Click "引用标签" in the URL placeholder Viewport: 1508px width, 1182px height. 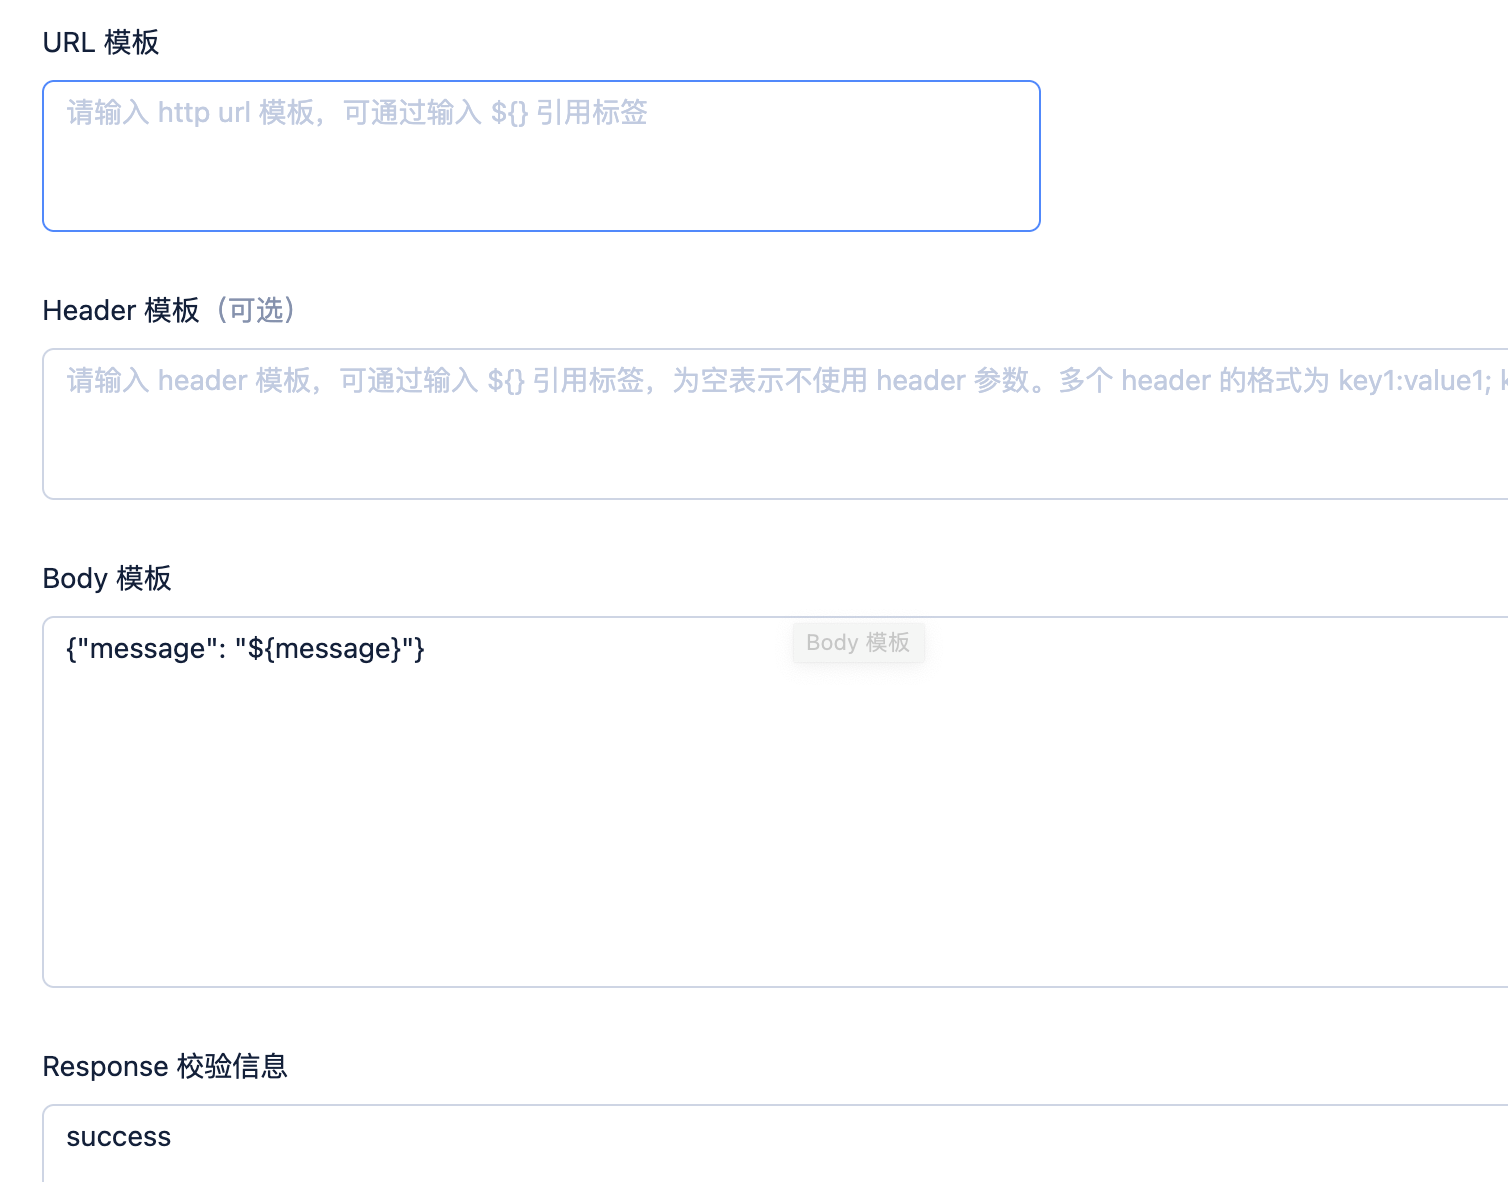[x=592, y=113]
